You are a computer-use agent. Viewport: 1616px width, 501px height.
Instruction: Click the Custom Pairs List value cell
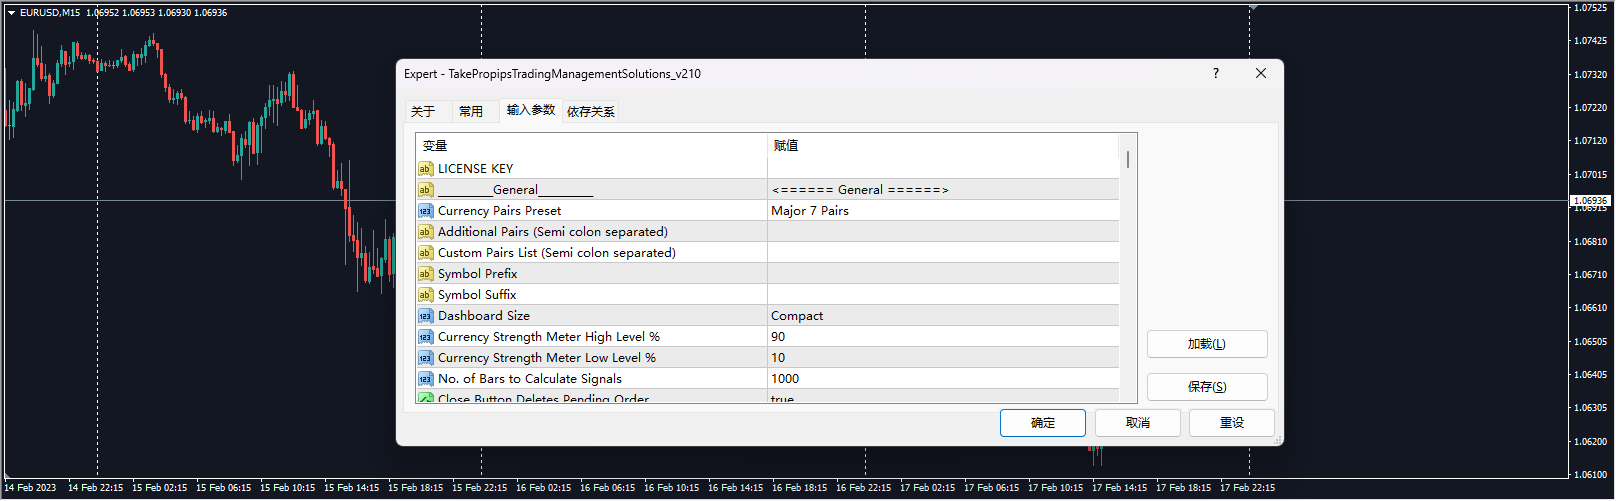coord(943,253)
